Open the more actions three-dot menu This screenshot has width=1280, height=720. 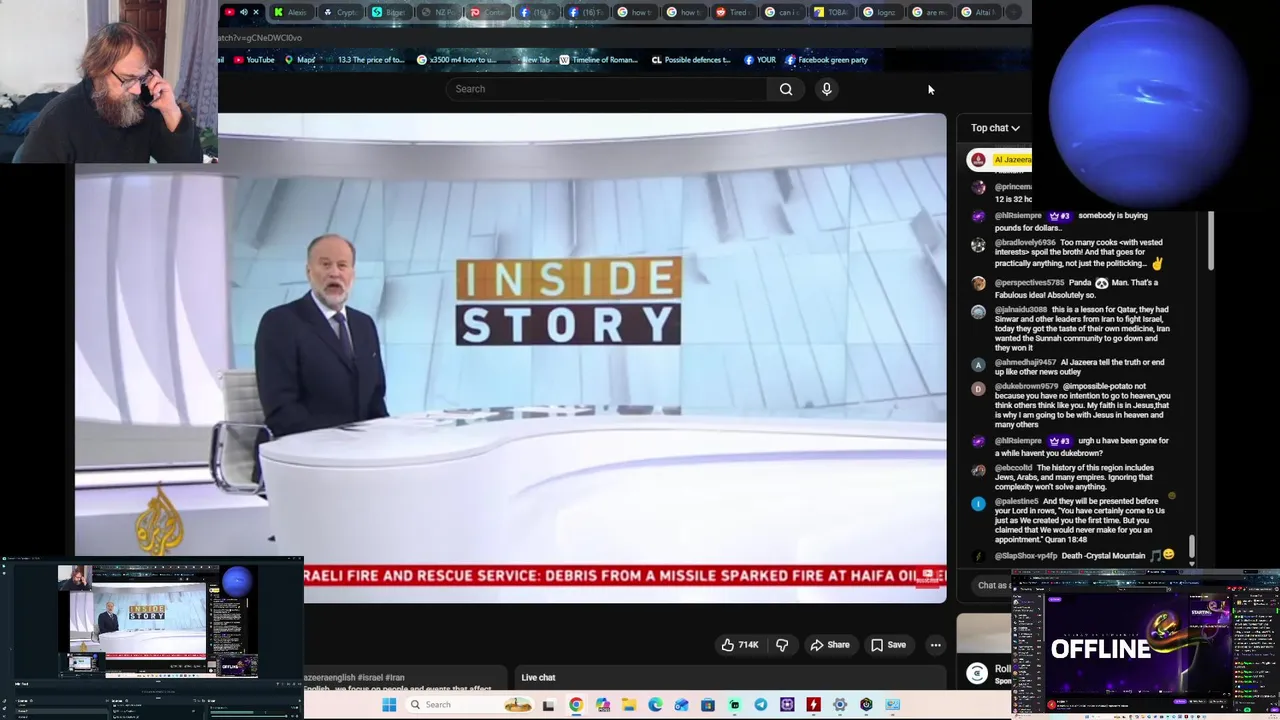pos(936,645)
